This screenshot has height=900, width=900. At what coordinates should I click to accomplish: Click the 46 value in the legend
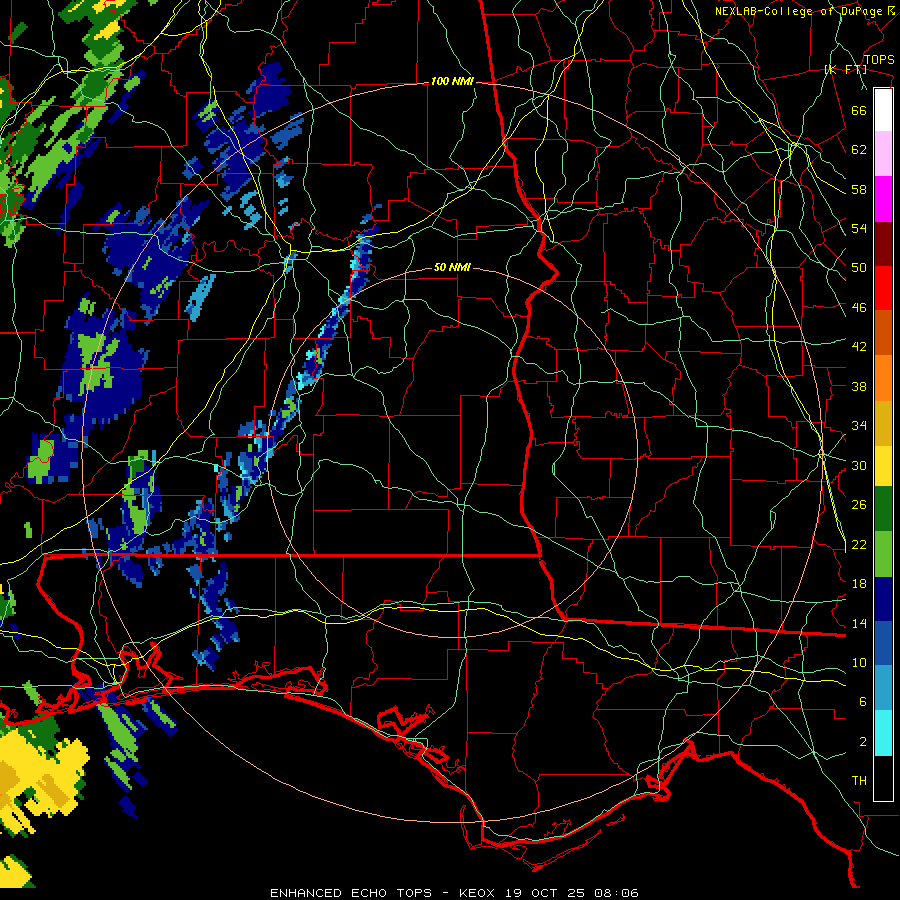point(859,308)
